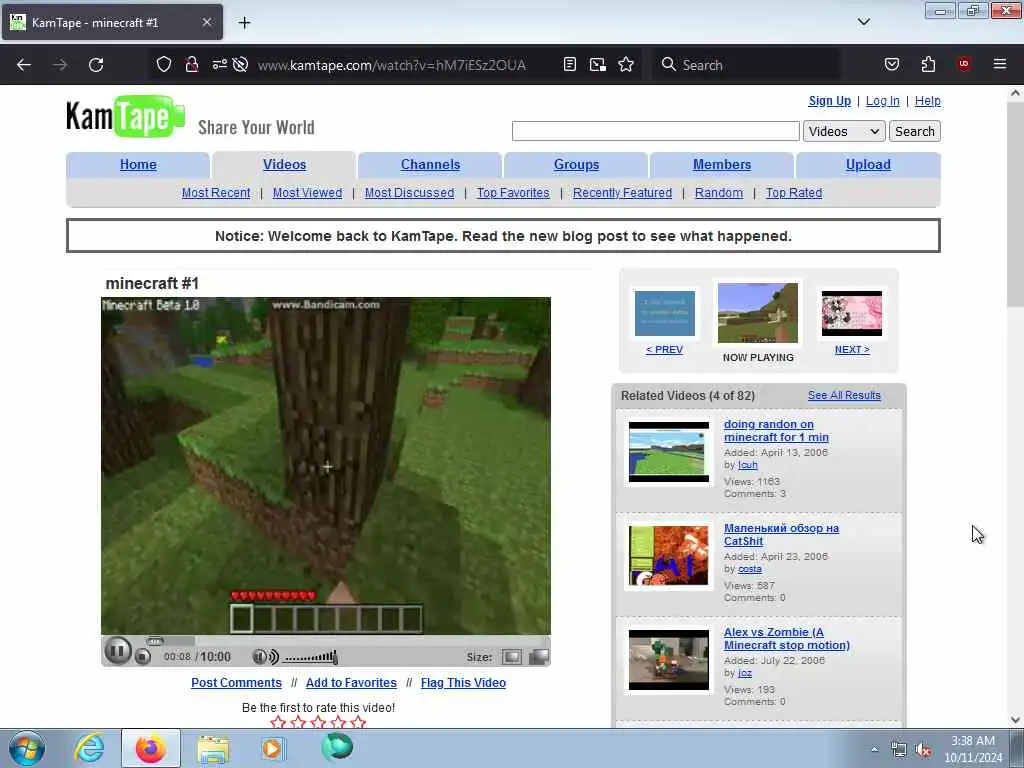Reload the page with refresh icon
1024x768 pixels.
point(96,65)
